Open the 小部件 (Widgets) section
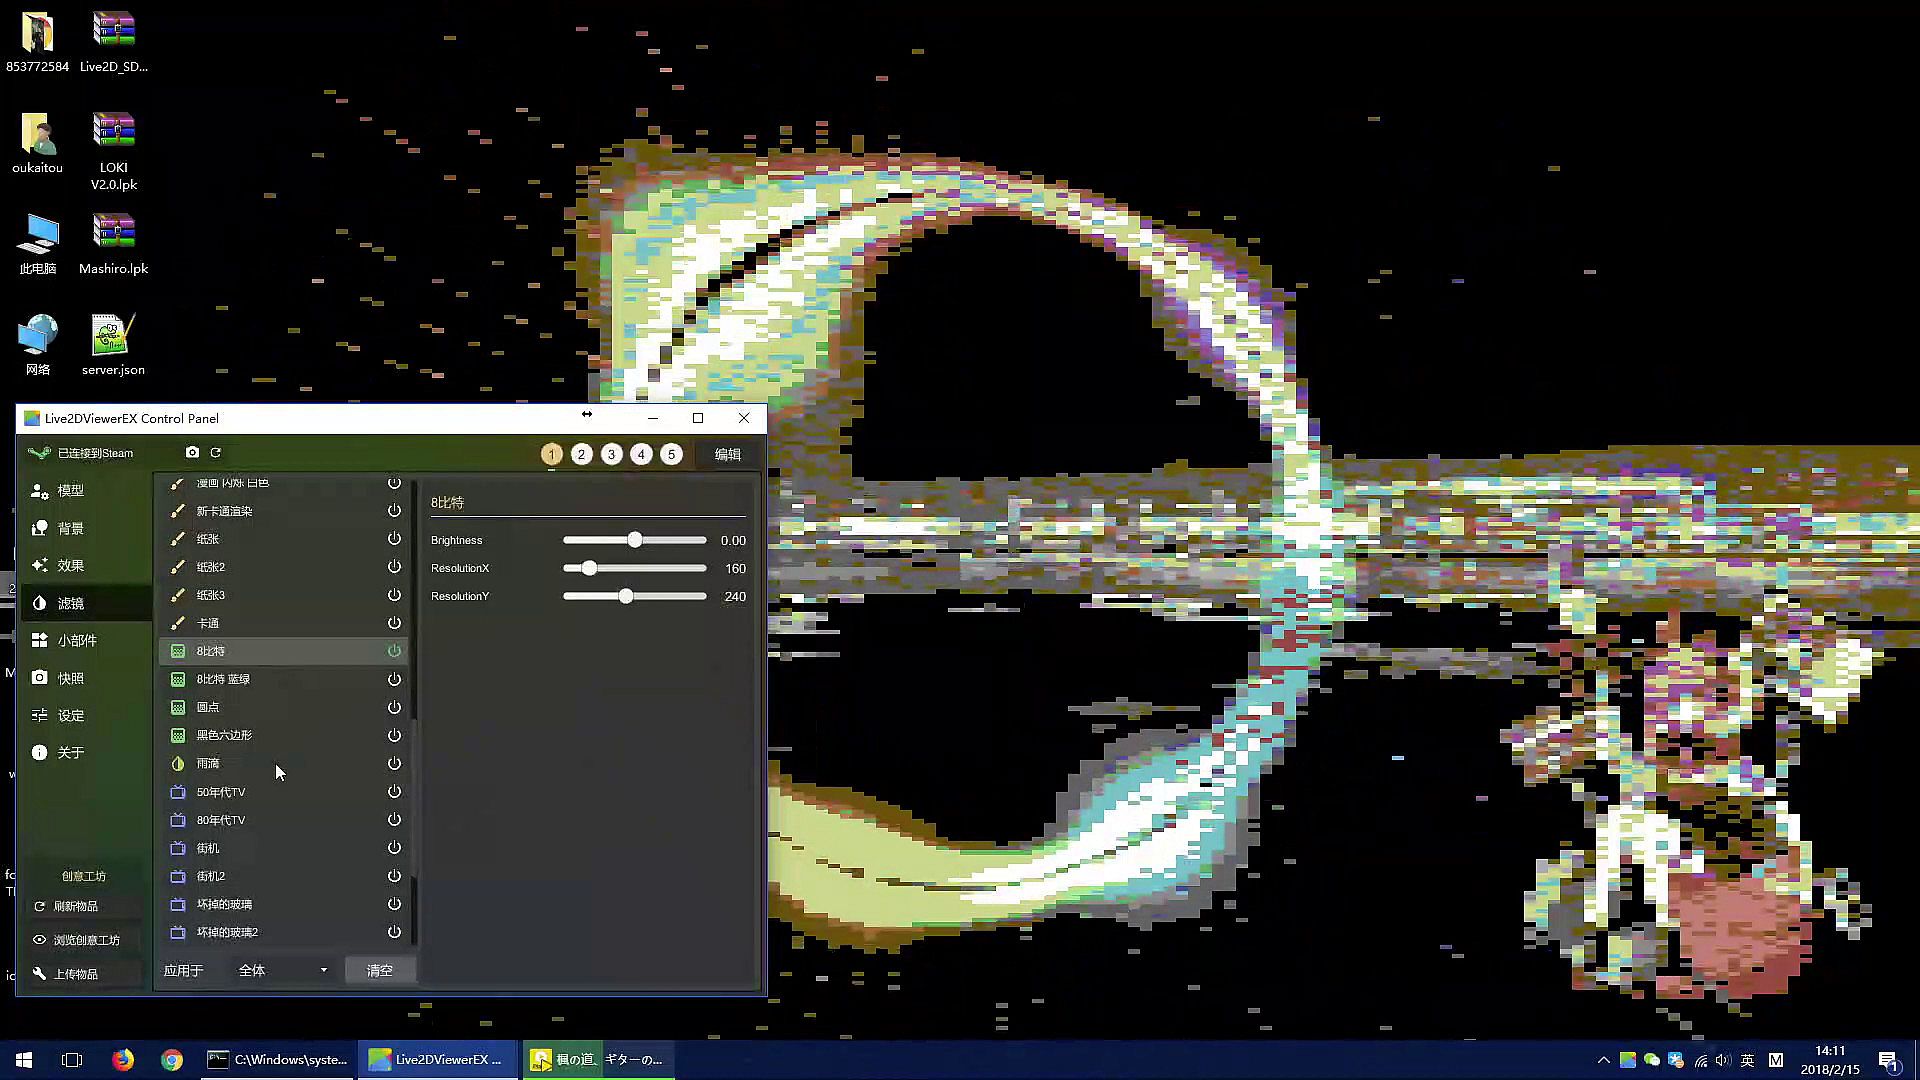 click(76, 641)
